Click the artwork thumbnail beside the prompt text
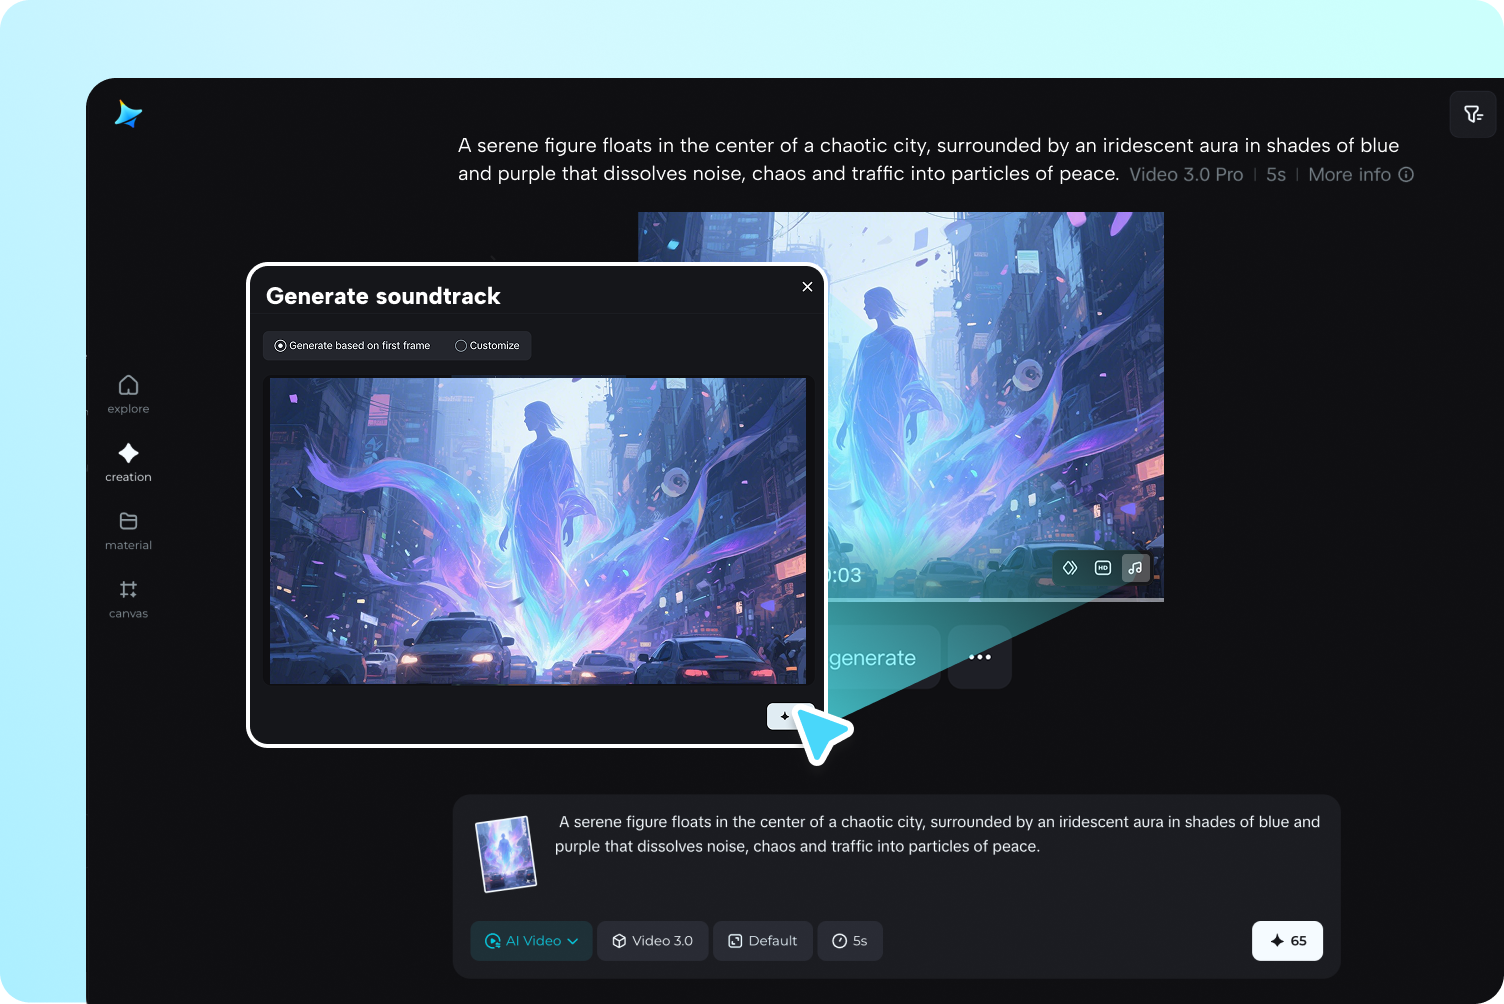The image size is (1504, 1004). point(506,853)
